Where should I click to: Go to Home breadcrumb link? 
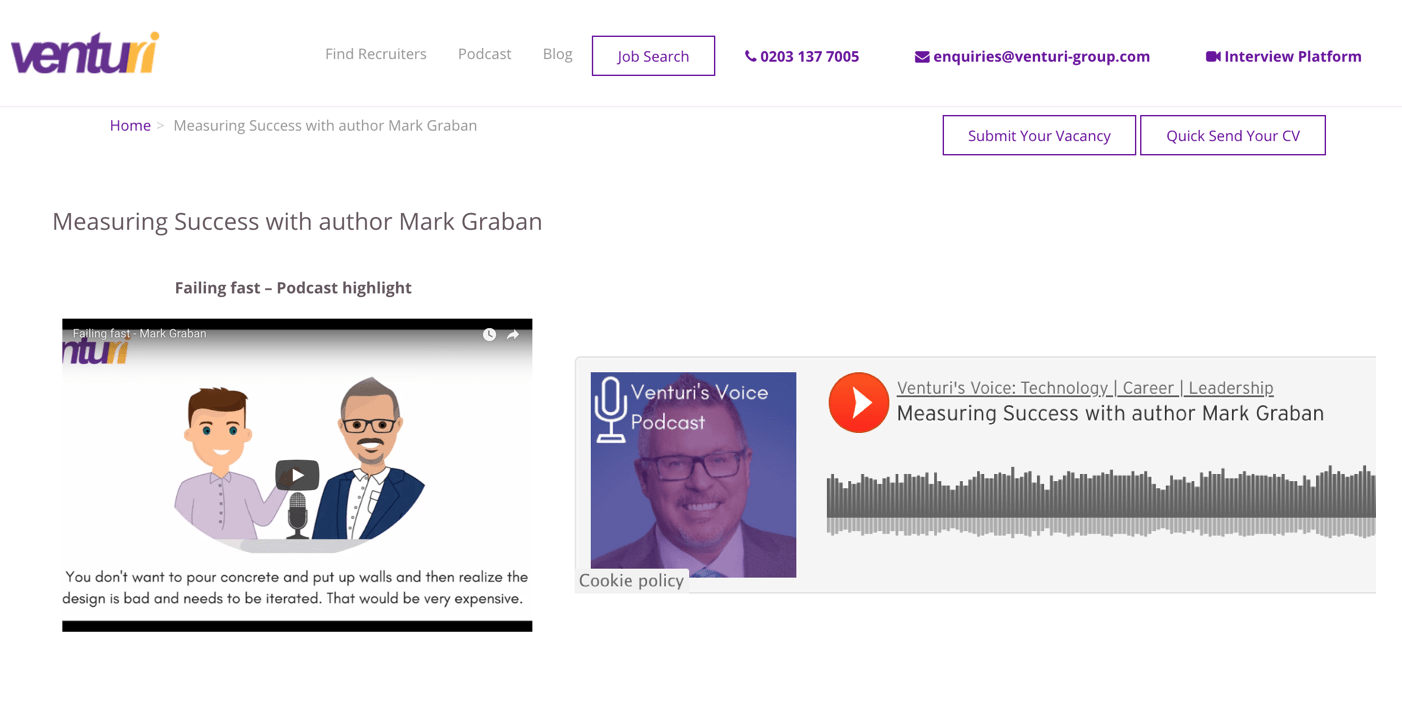[130, 126]
